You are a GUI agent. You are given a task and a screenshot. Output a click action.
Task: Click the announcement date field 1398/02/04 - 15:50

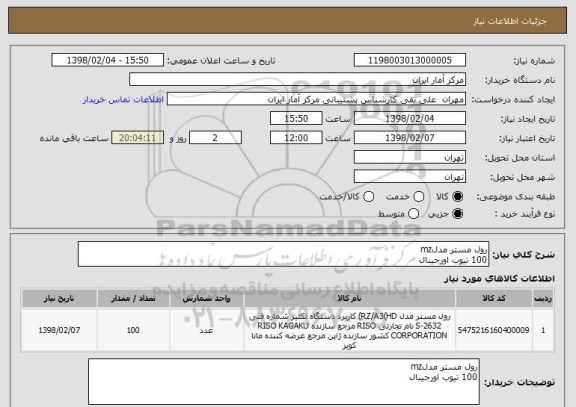pyautogui.click(x=108, y=60)
